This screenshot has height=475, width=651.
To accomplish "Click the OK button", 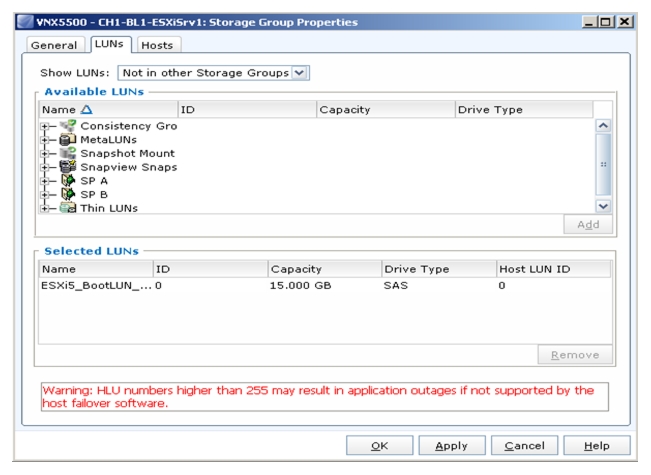I will [x=379, y=446].
